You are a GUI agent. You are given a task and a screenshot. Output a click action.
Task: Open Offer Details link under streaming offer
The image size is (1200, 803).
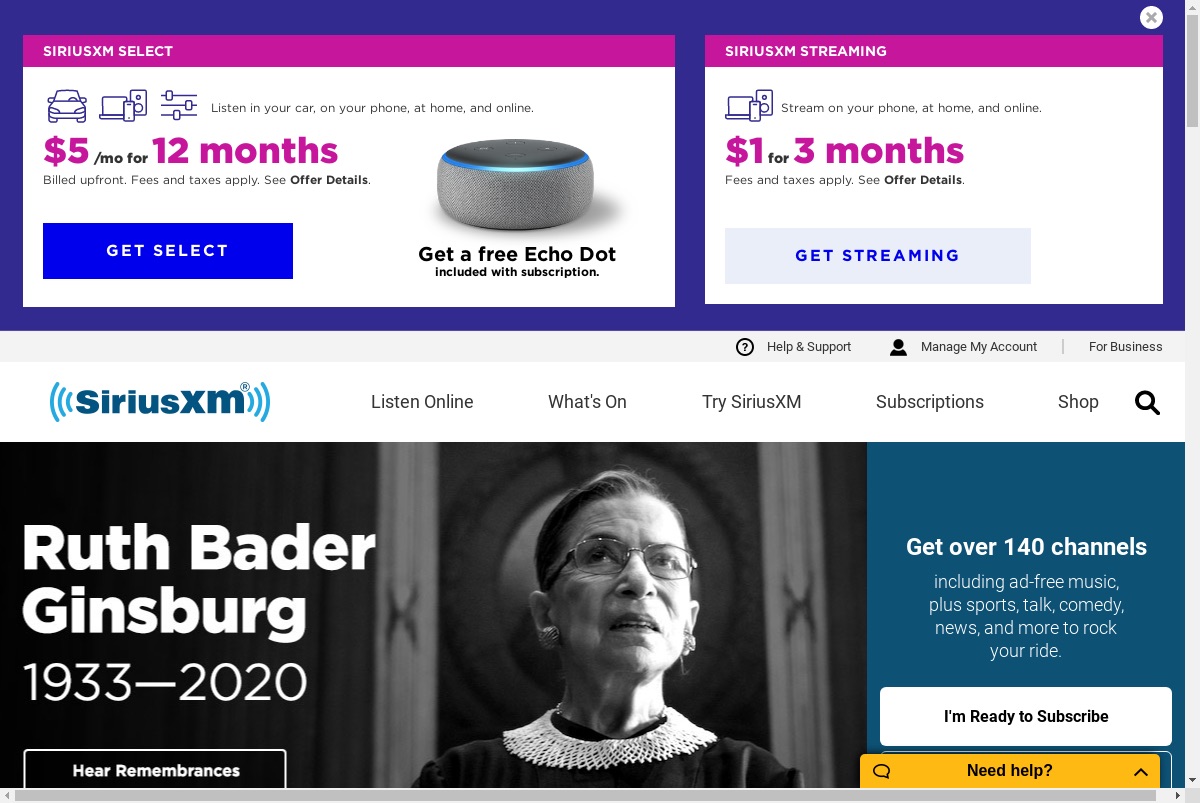point(923,180)
